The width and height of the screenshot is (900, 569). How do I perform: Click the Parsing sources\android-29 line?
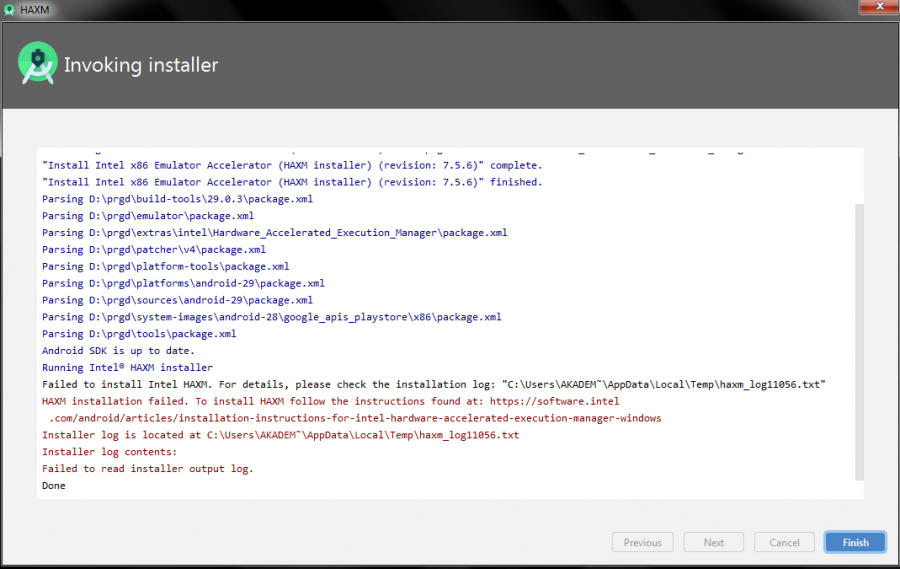click(x=177, y=300)
